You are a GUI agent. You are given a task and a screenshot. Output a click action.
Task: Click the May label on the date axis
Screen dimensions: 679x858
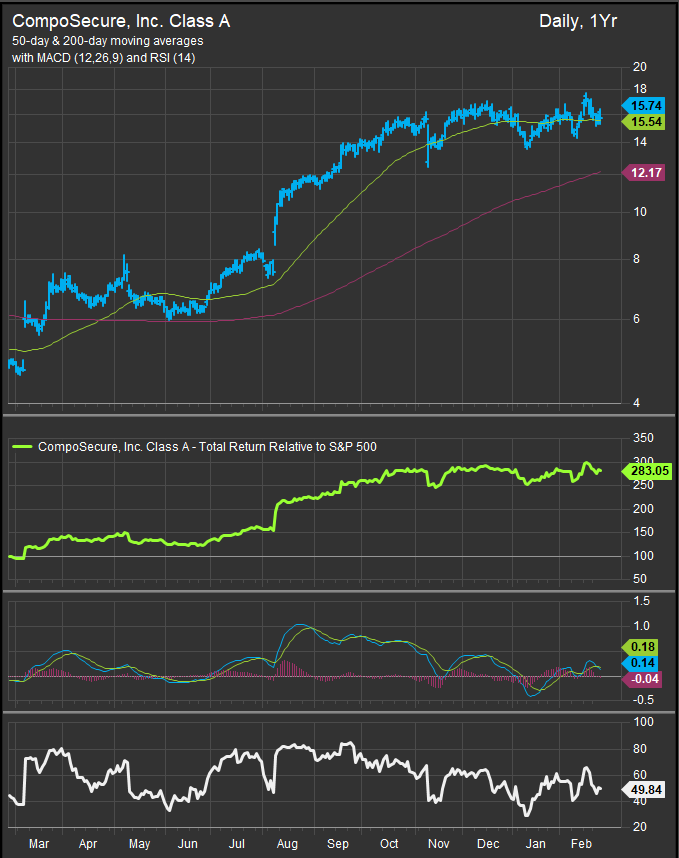click(x=140, y=844)
